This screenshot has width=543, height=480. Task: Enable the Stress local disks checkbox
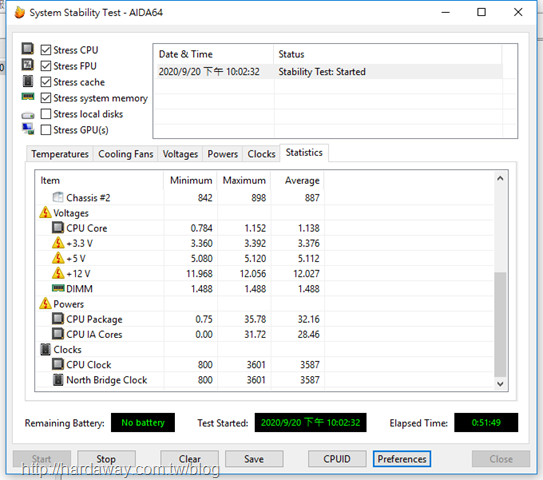46,114
